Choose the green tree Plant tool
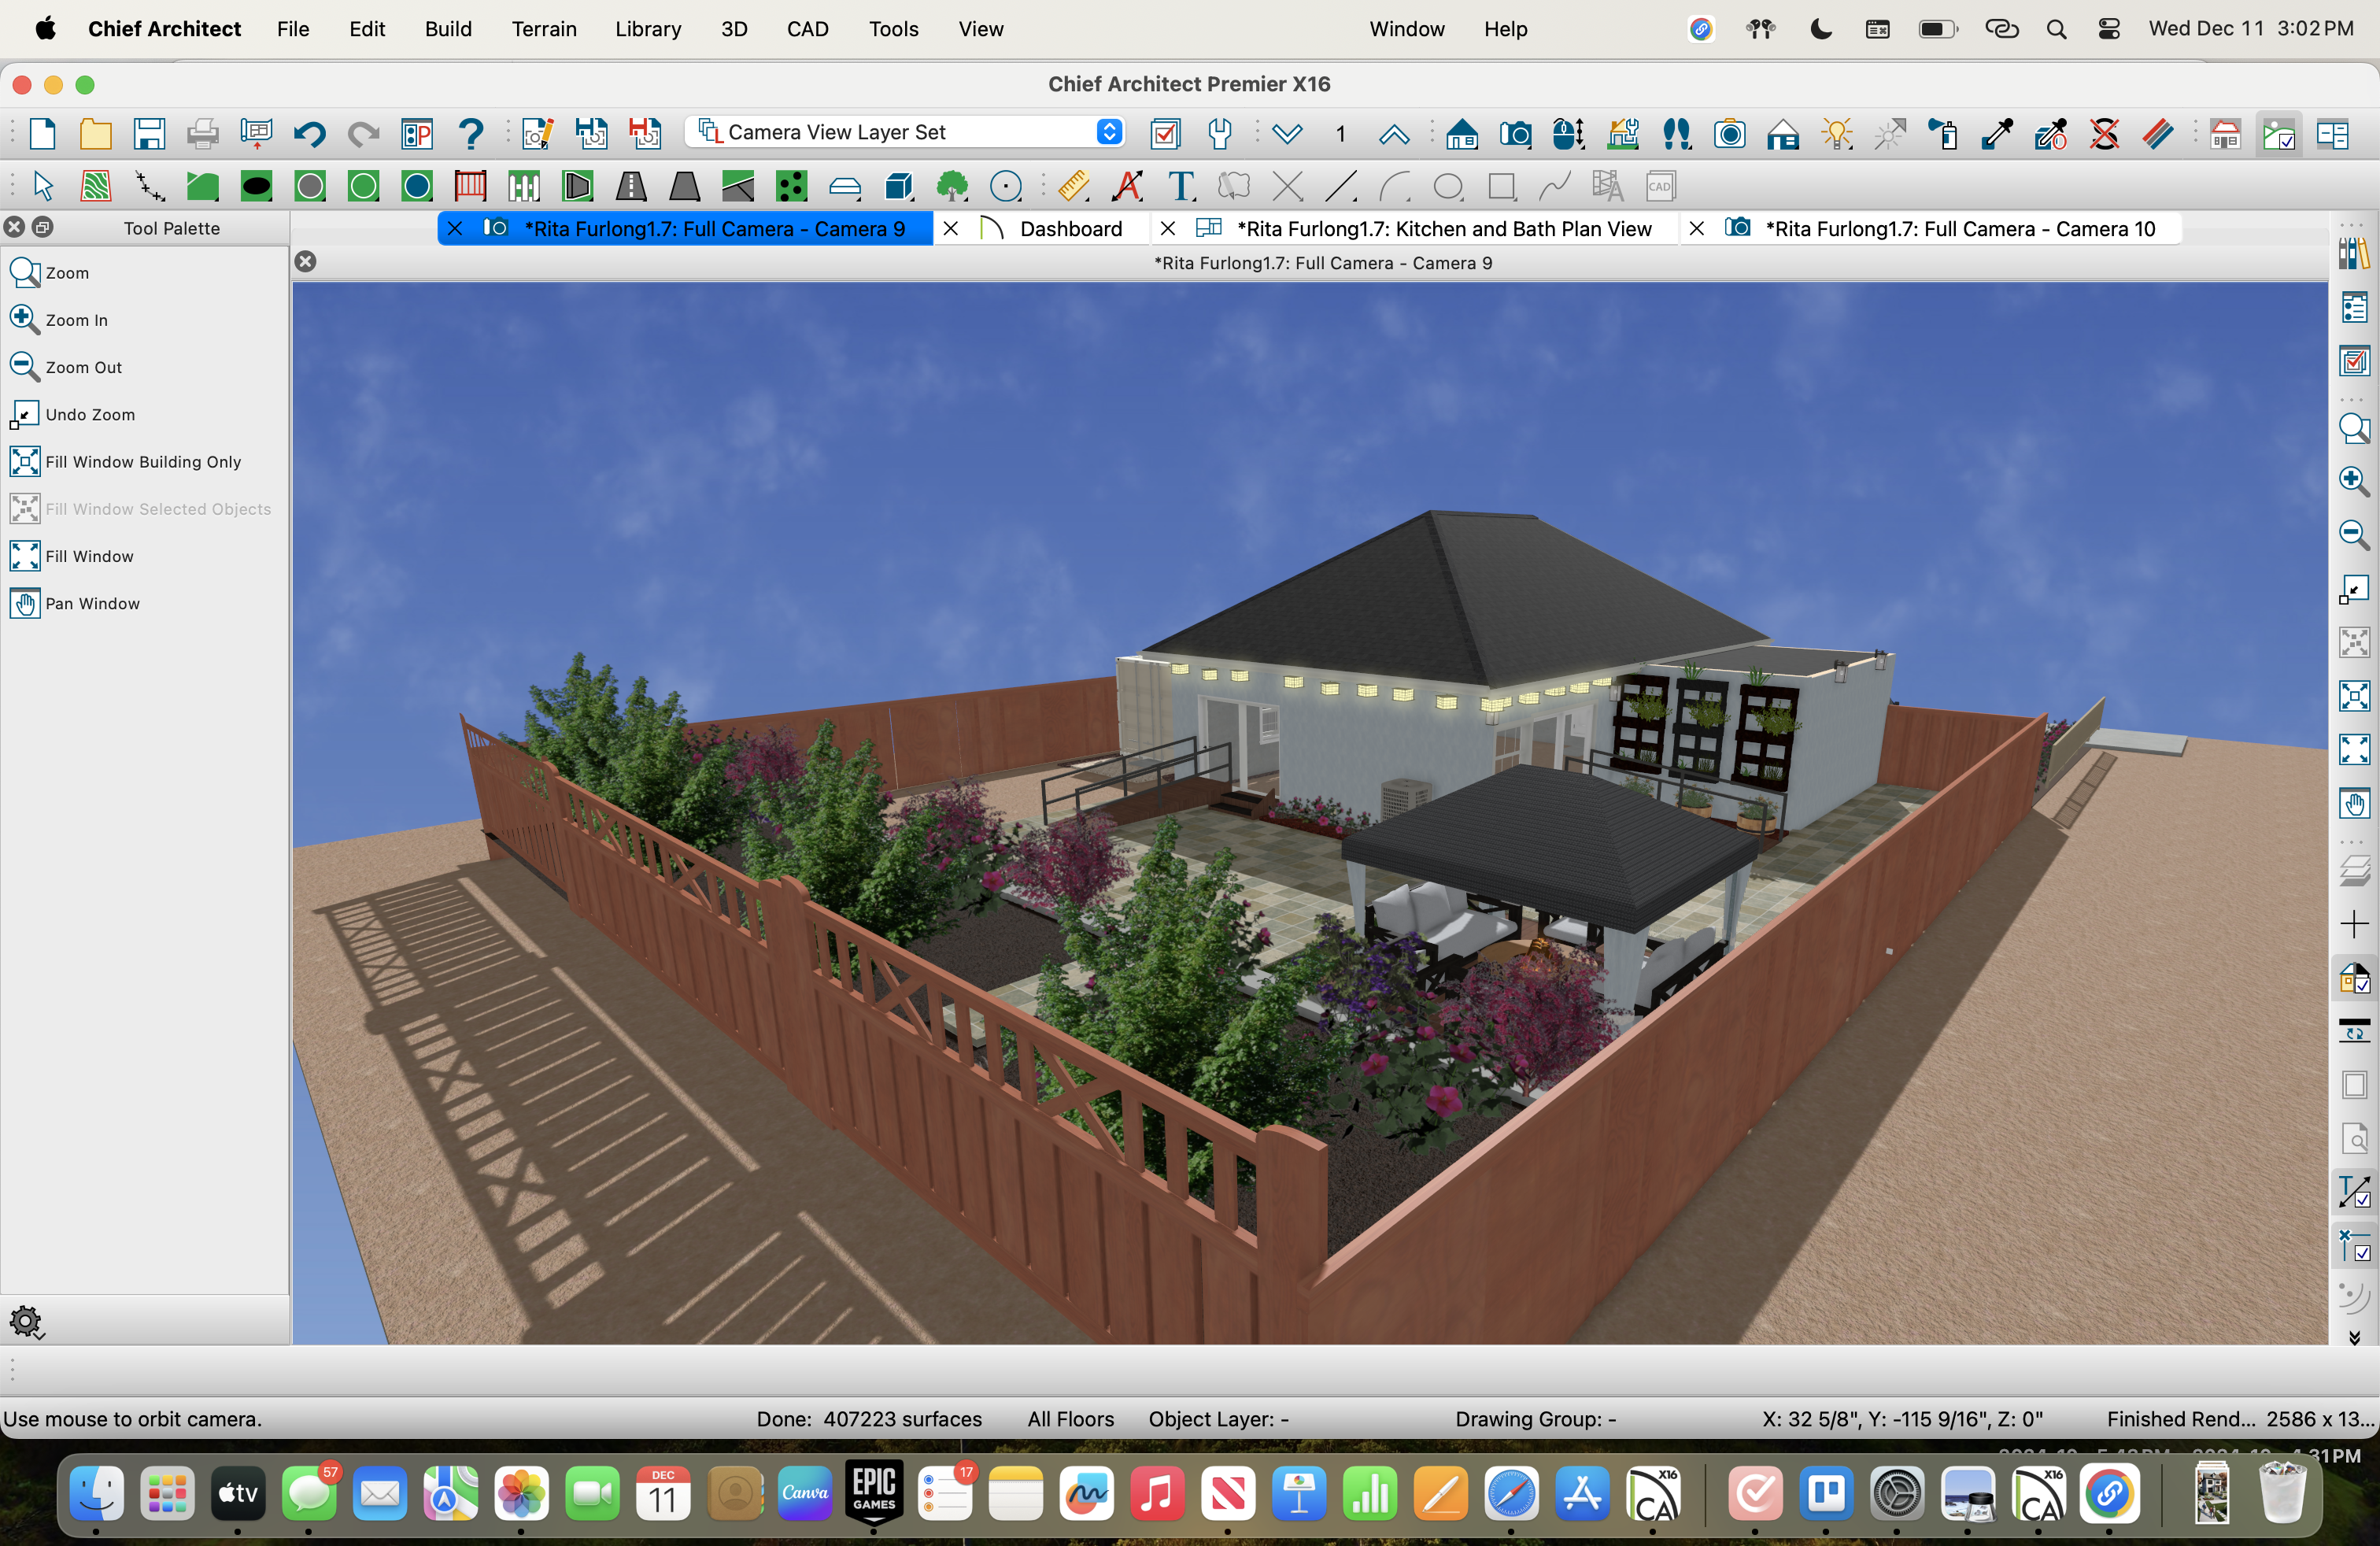The image size is (2380, 1546). (952, 186)
